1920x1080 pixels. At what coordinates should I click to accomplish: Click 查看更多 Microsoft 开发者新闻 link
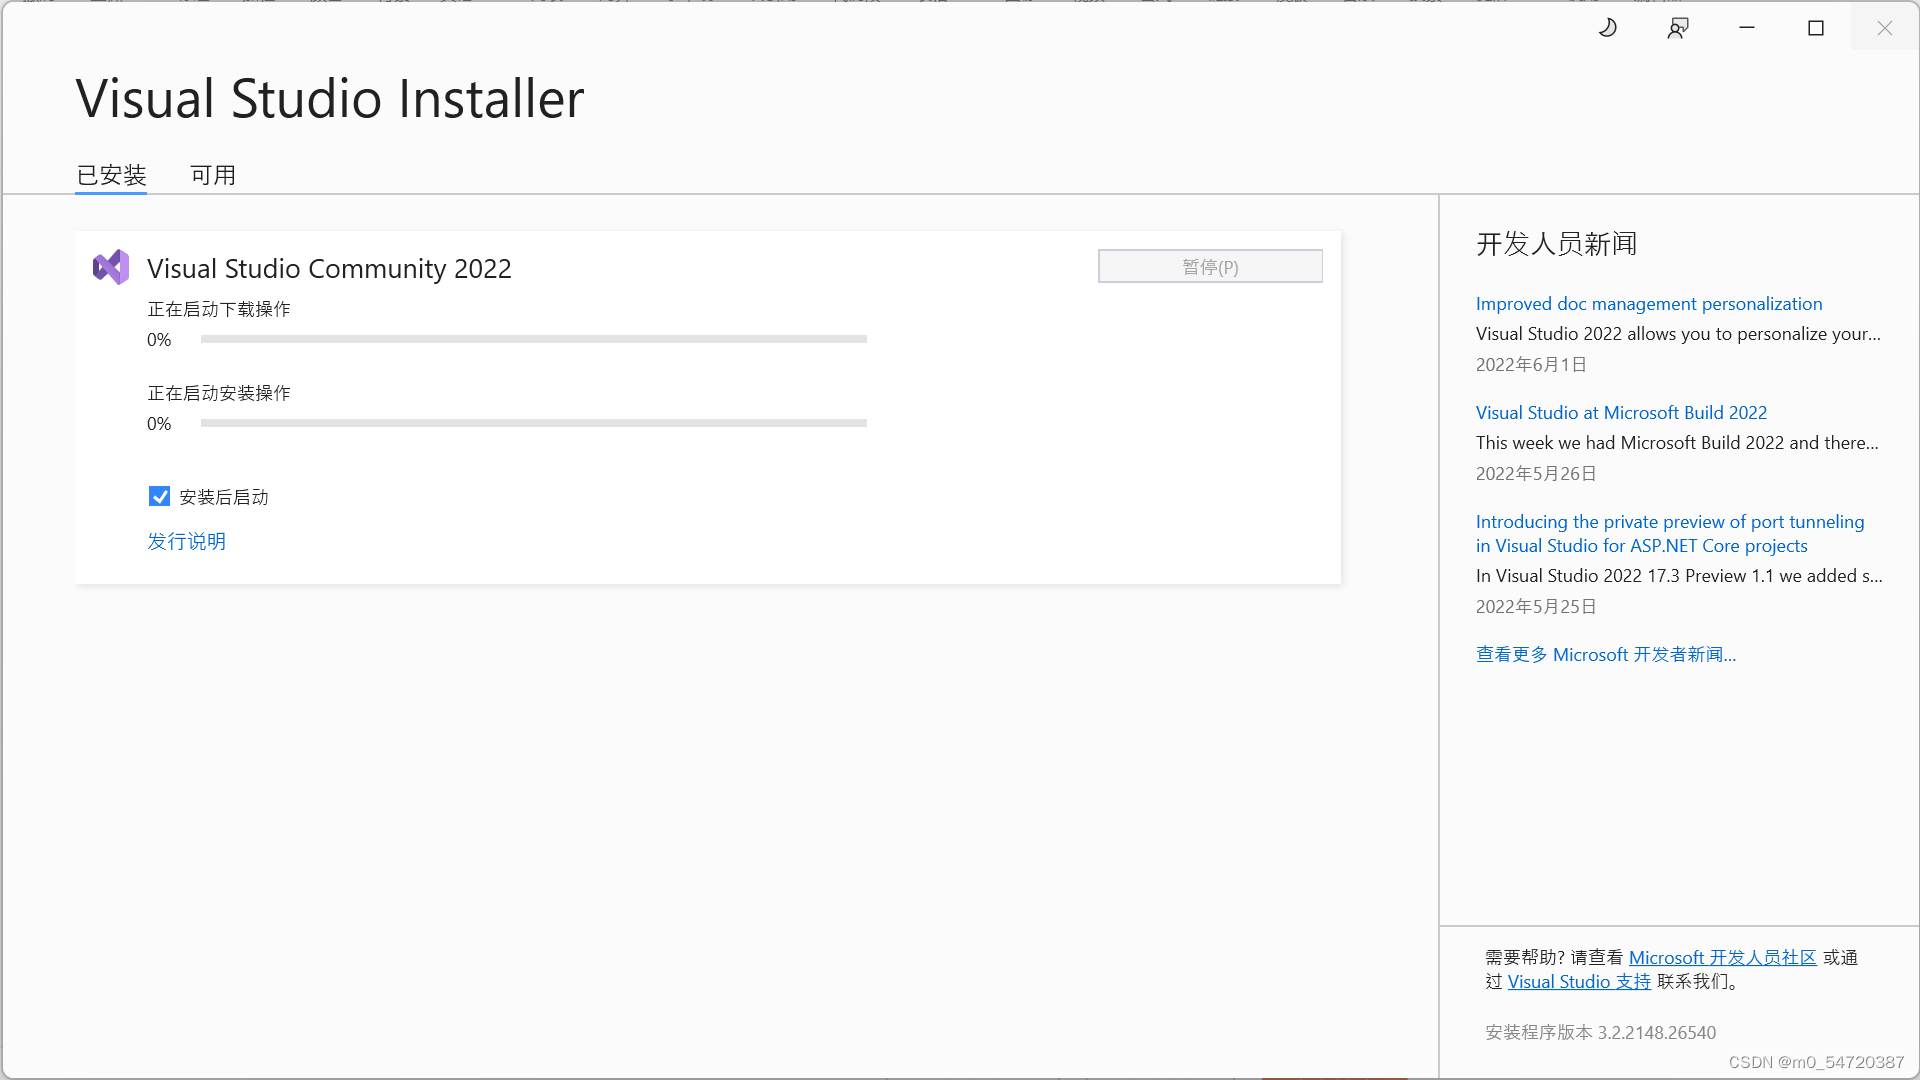1605,654
